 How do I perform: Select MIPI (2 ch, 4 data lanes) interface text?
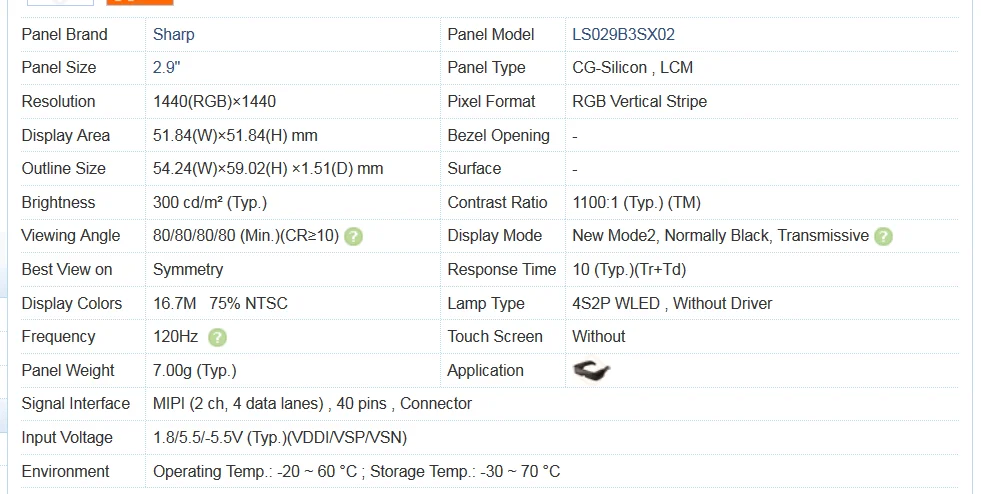coord(238,404)
